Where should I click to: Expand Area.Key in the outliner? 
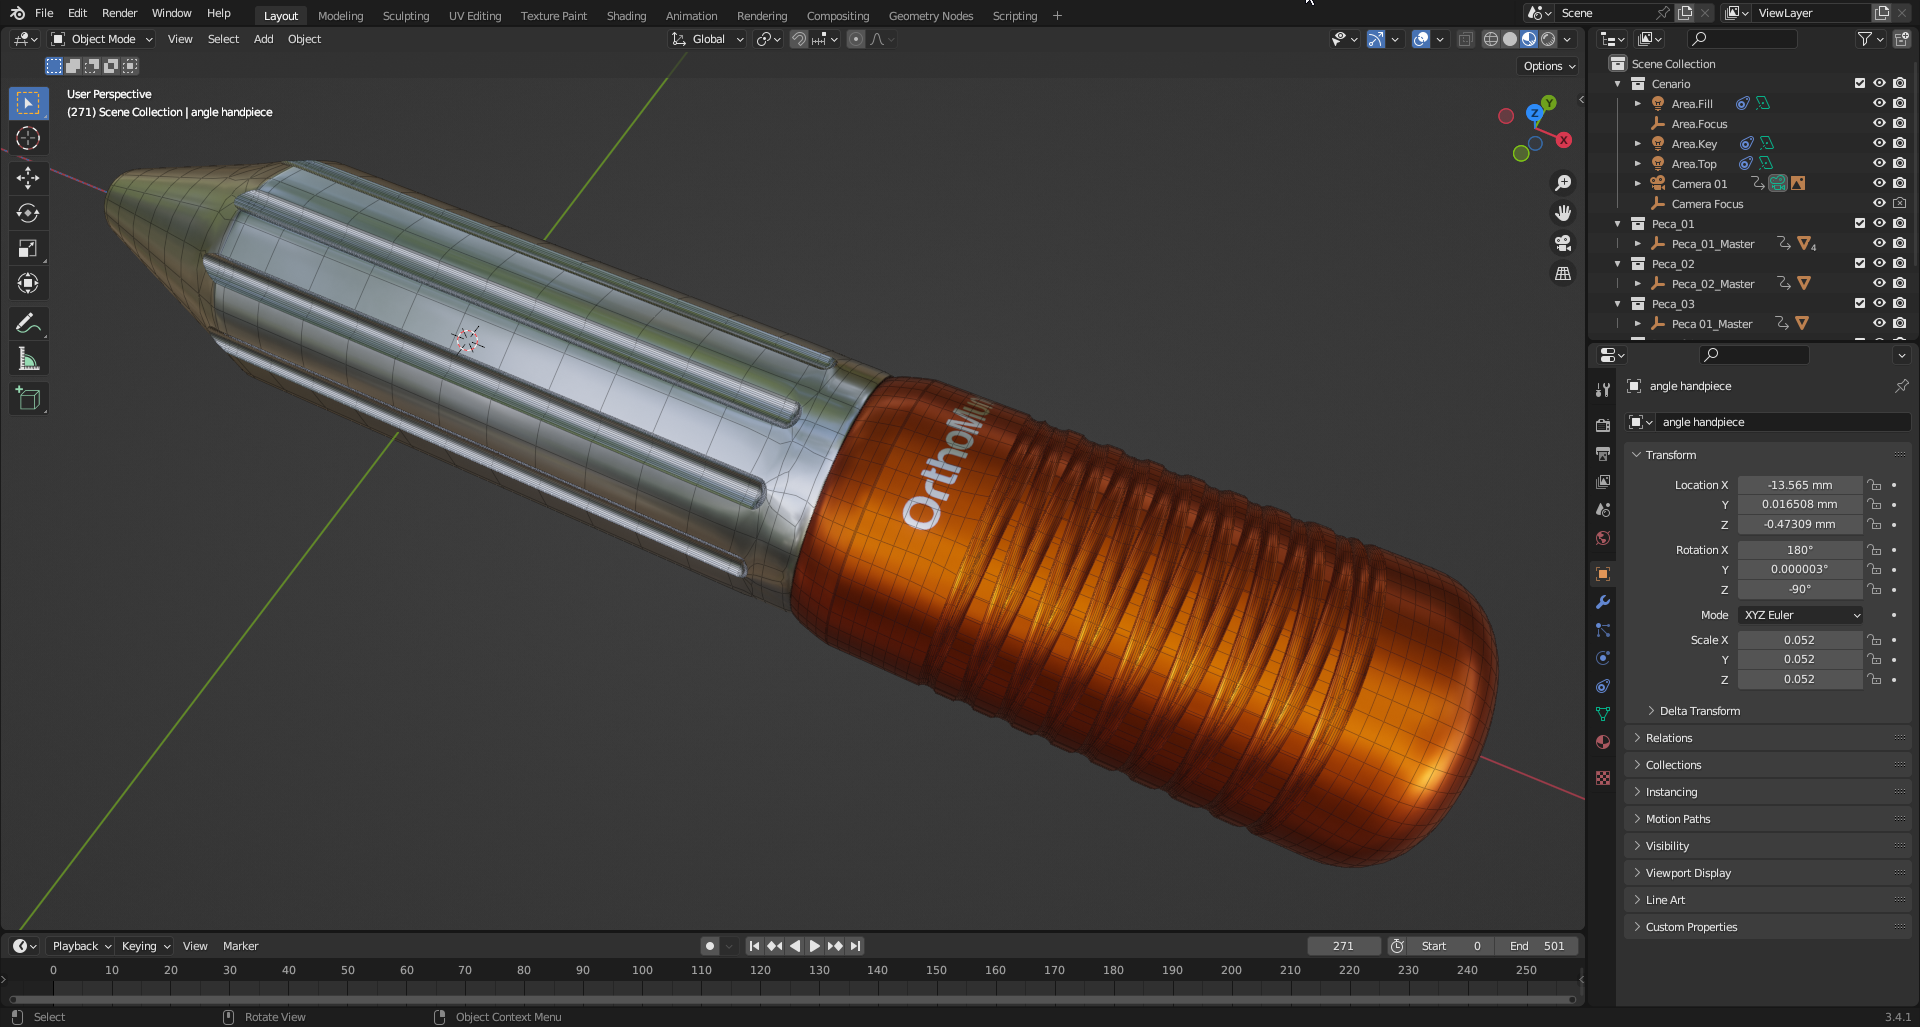(x=1638, y=144)
